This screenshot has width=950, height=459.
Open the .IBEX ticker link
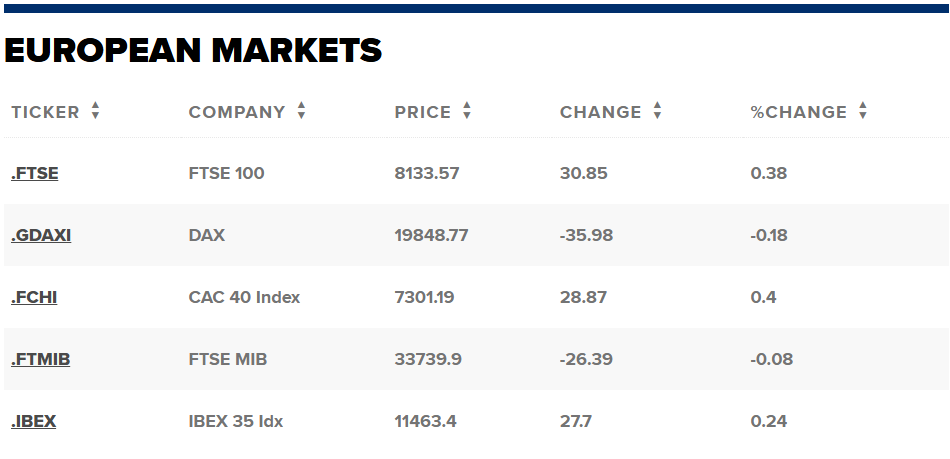(x=33, y=421)
